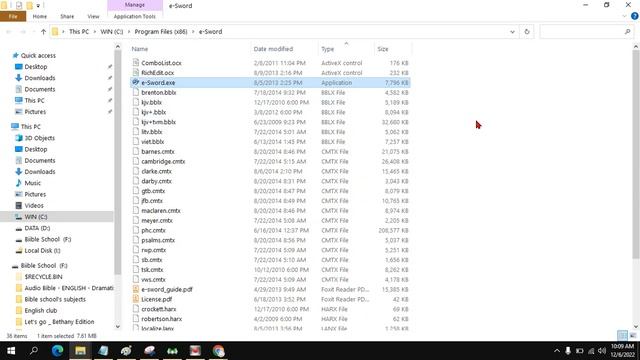
Task: Sort files by Name column
Action: click(140, 49)
